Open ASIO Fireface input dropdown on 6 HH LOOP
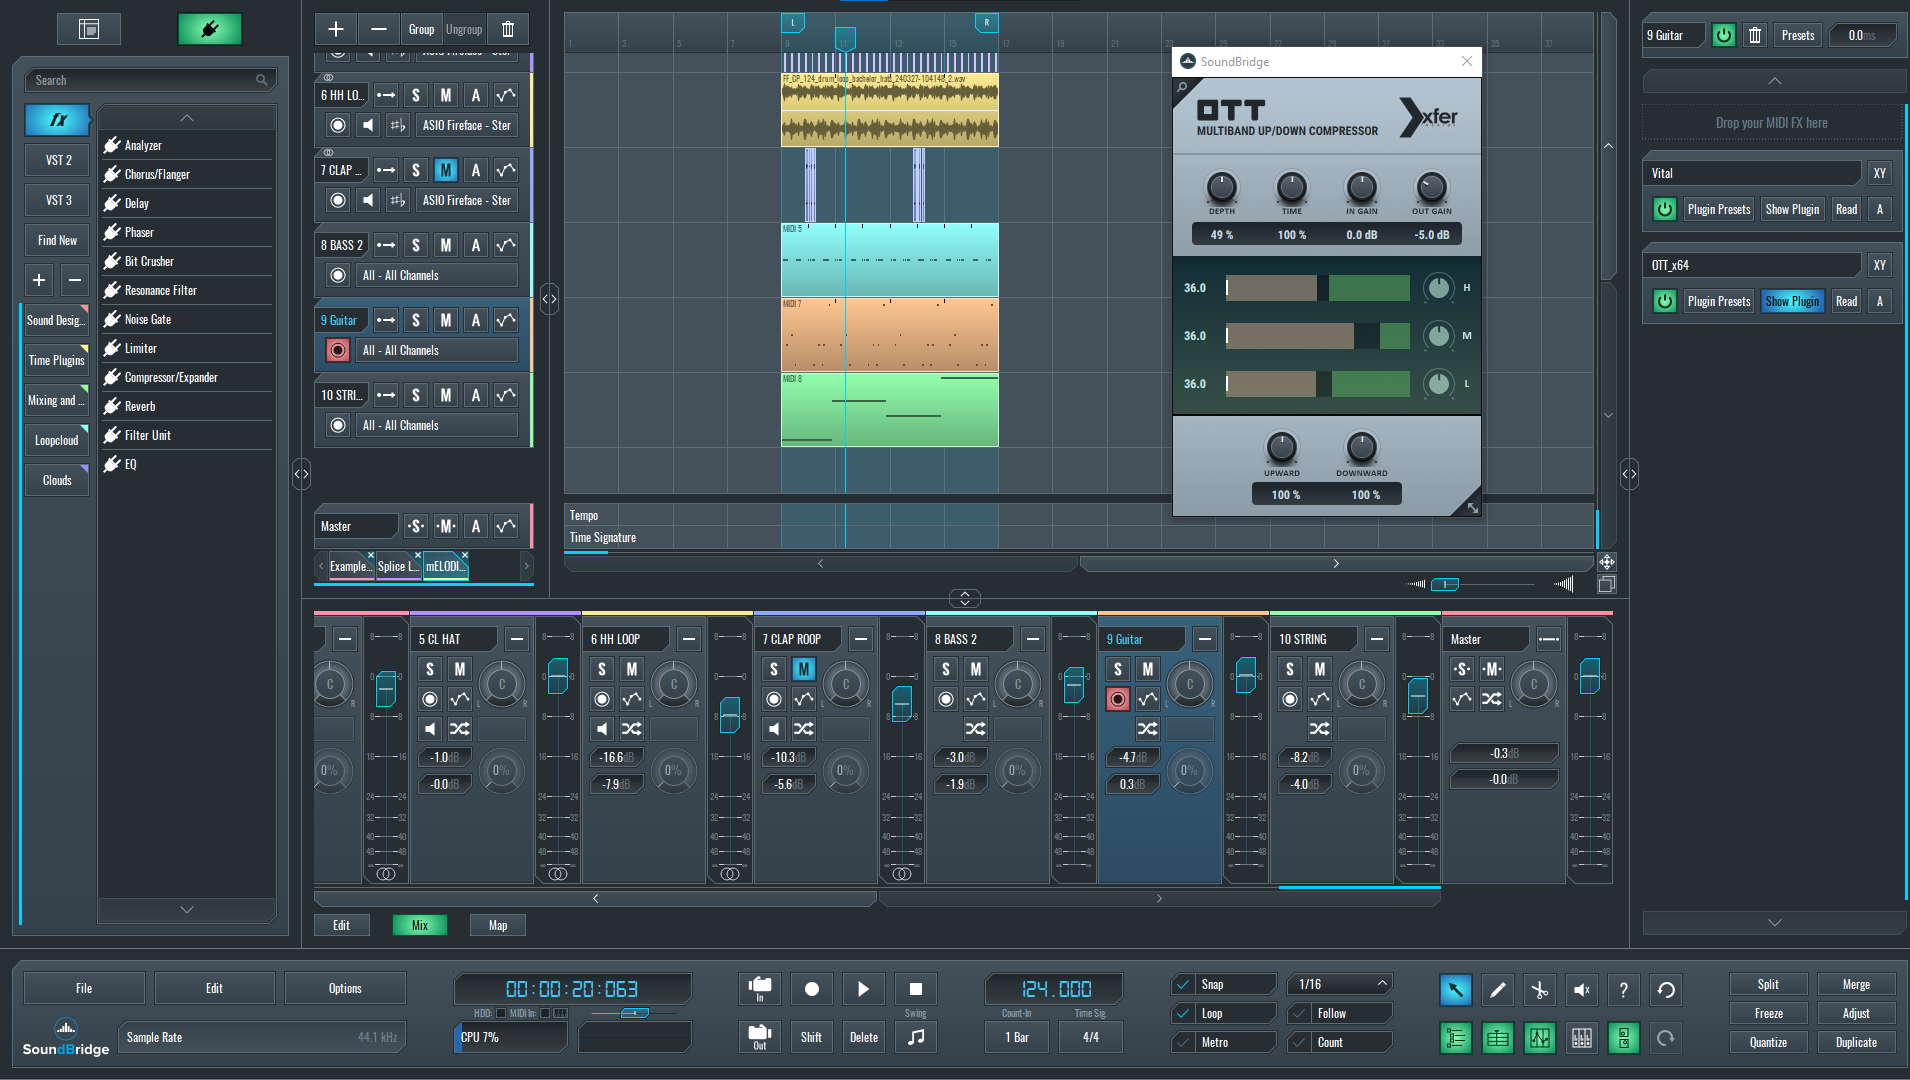Screen dimensions: 1910x1080 466,125
